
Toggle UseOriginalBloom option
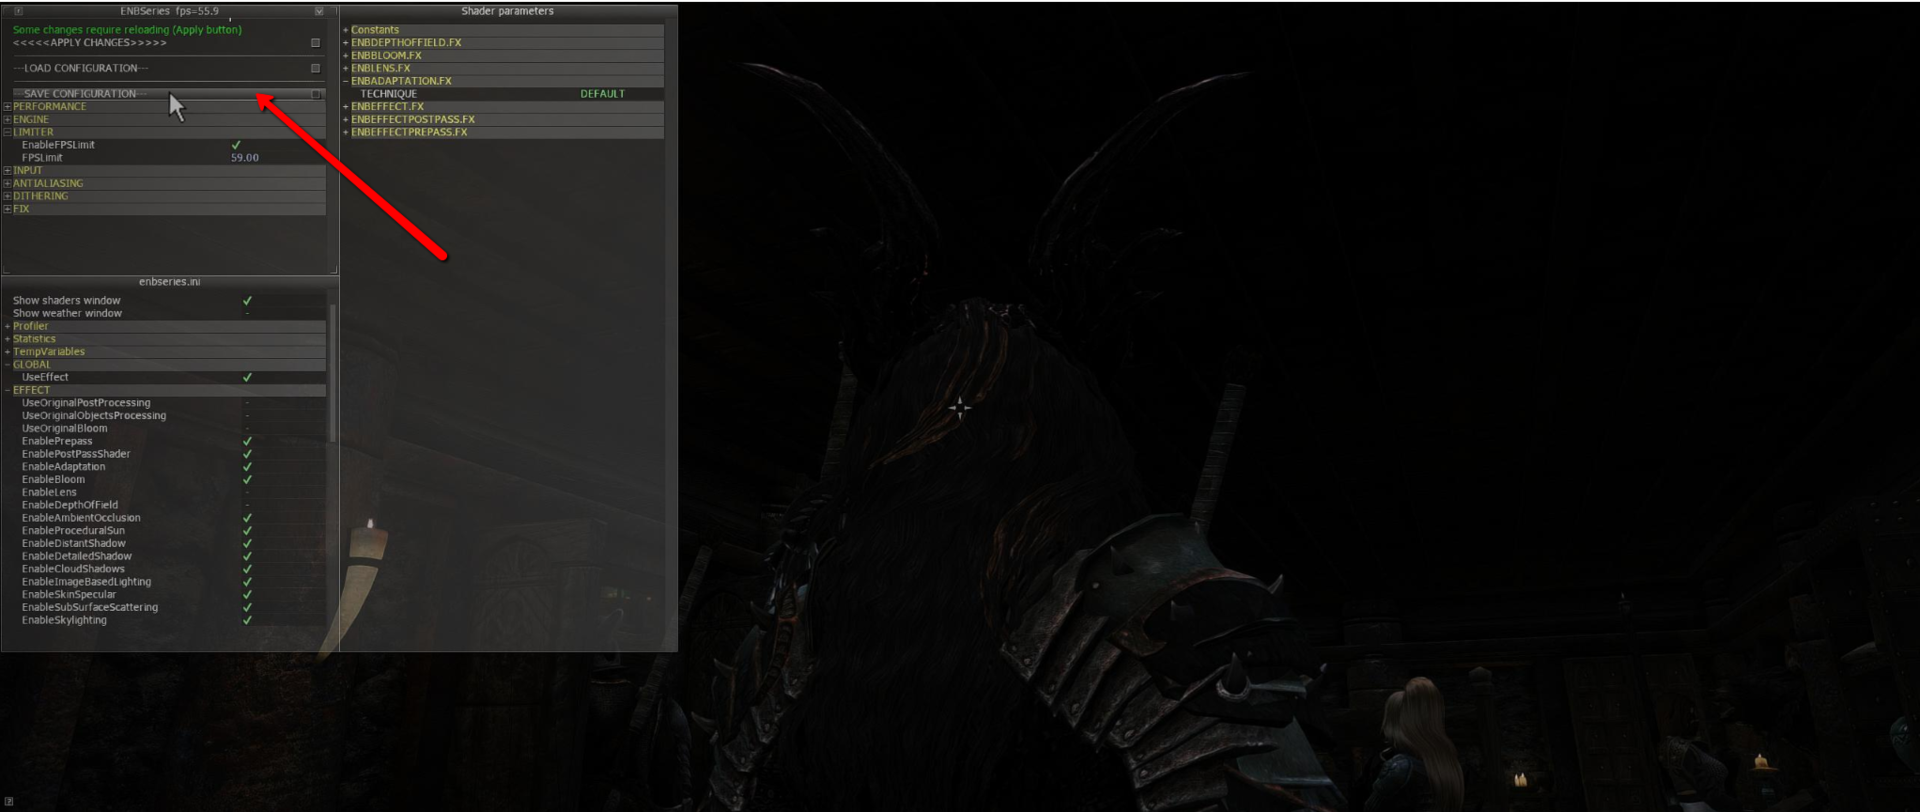point(247,429)
